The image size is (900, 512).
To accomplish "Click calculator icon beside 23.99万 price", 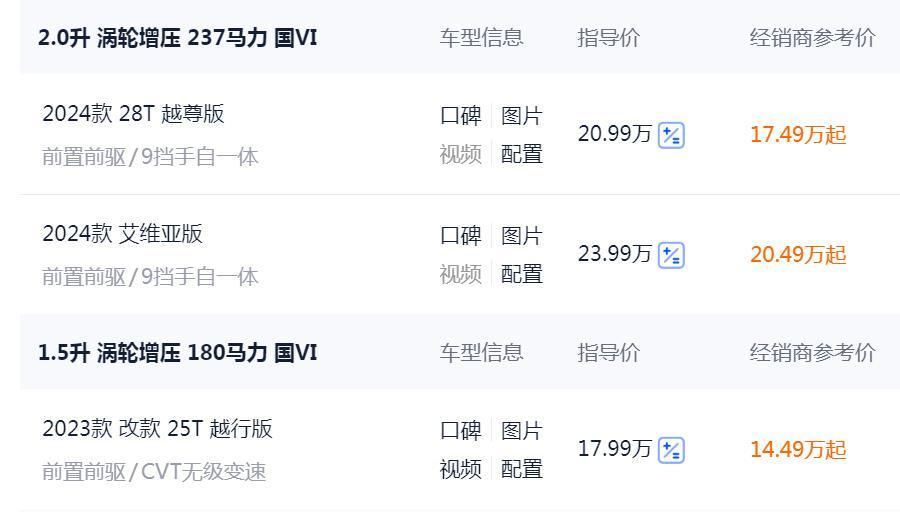I will click(671, 255).
